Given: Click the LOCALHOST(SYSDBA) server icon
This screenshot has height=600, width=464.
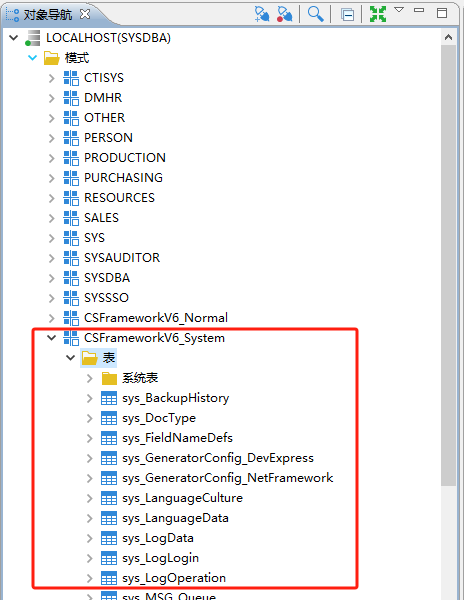Looking at the screenshot, I should pos(33,38).
